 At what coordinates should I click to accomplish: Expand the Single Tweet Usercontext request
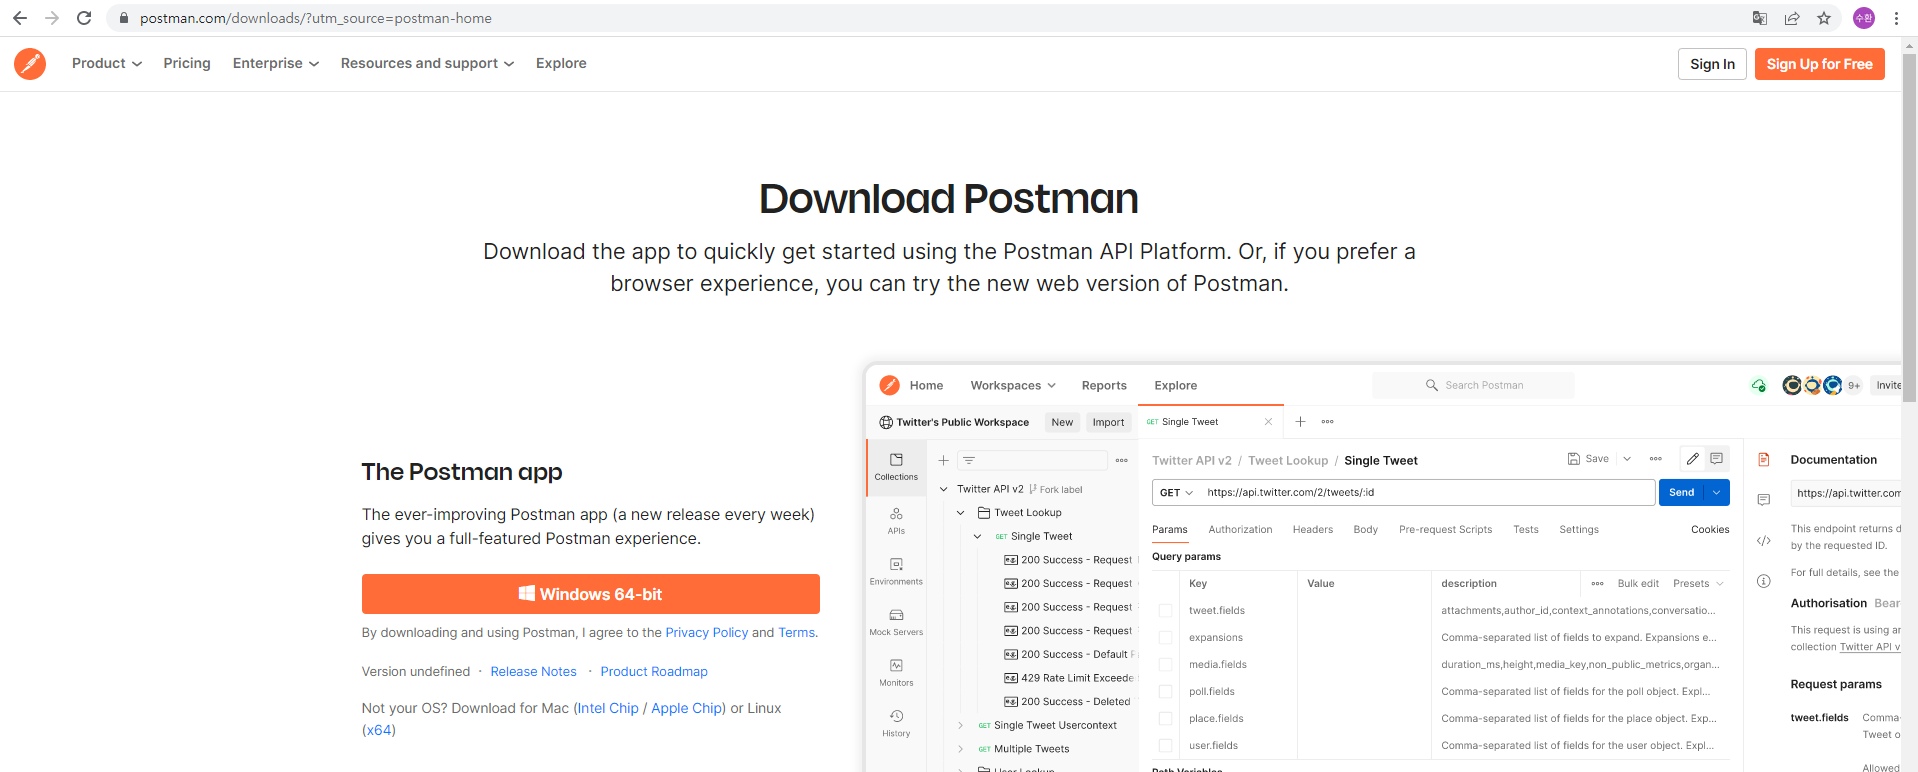pos(961,725)
